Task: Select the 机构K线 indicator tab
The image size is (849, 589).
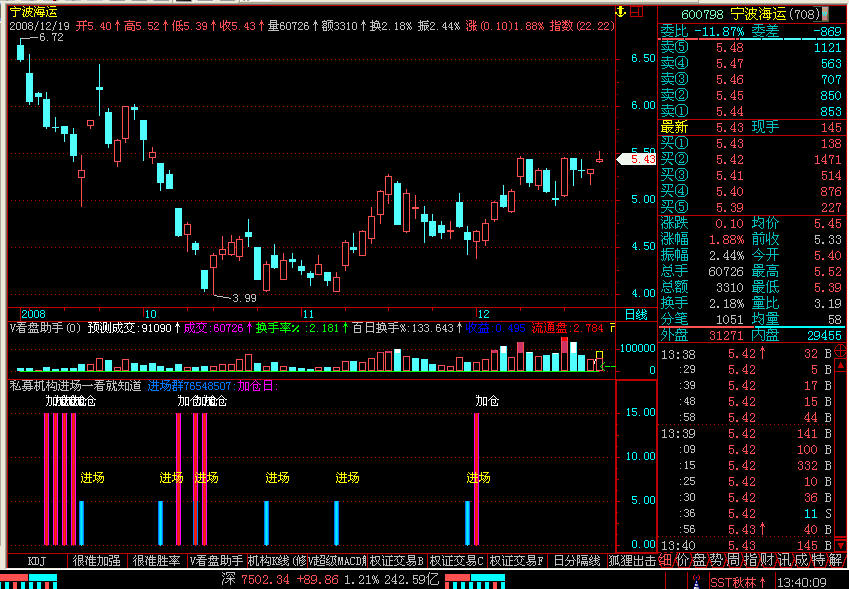Action: click(x=277, y=560)
